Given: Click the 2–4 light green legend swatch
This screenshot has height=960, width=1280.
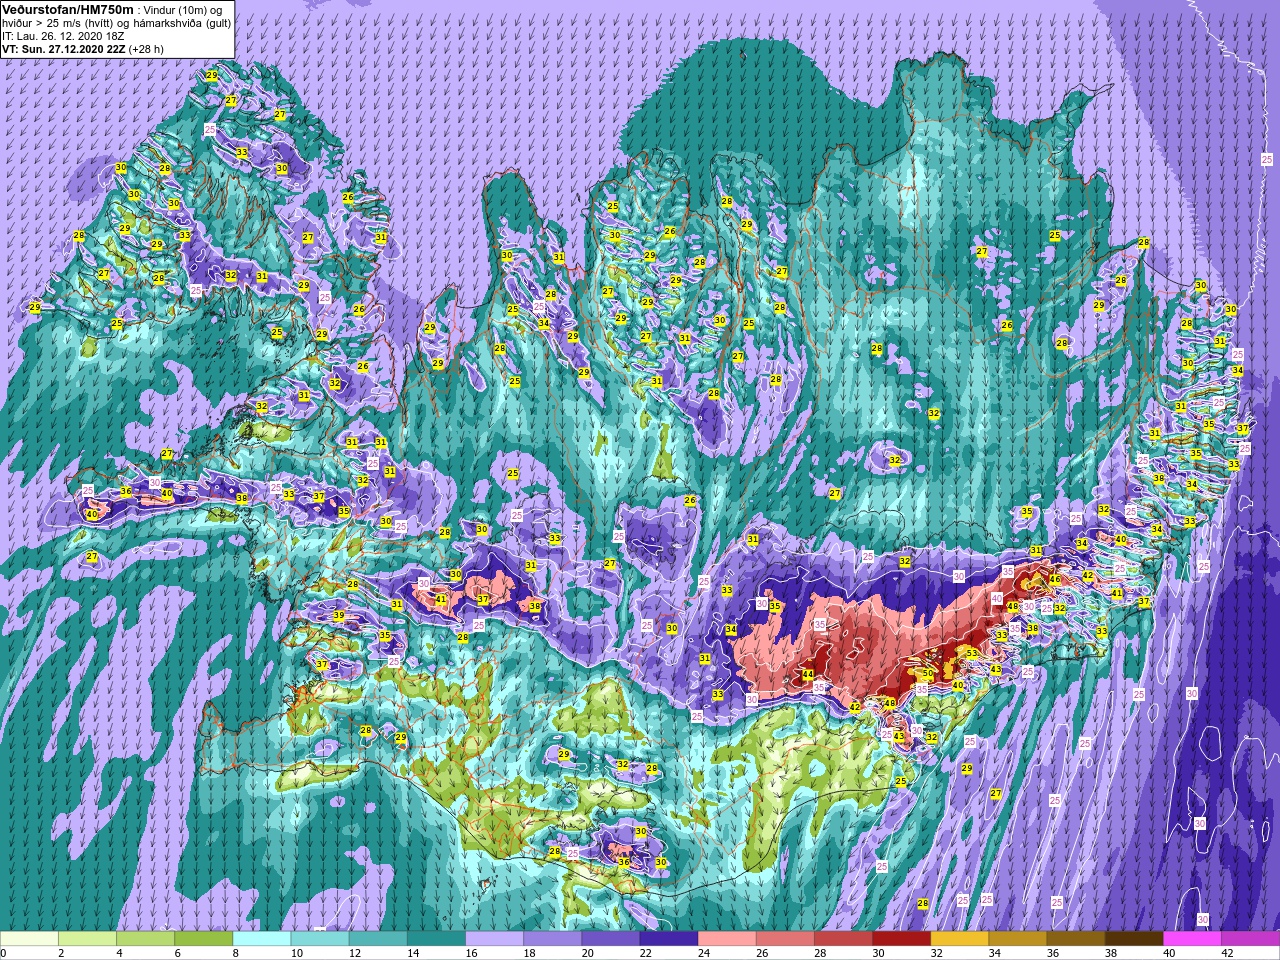Looking at the screenshot, I should (x=87, y=940).
